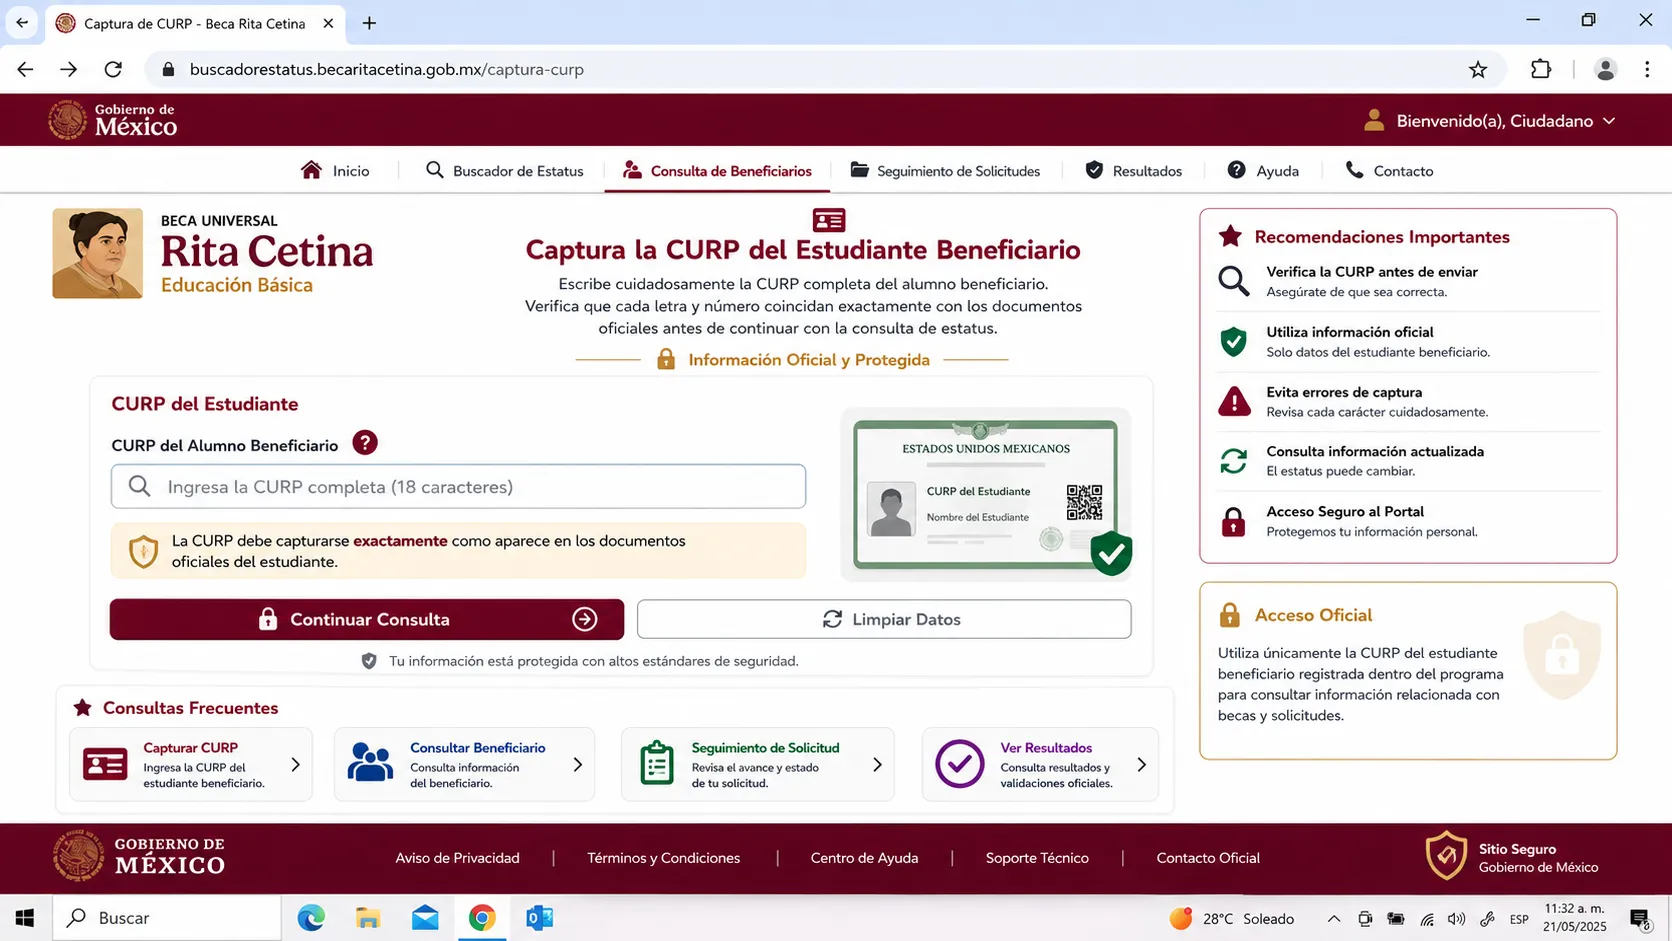The width and height of the screenshot is (1672, 941).
Task: Open the Contacto menu item
Action: tap(1389, 171)
